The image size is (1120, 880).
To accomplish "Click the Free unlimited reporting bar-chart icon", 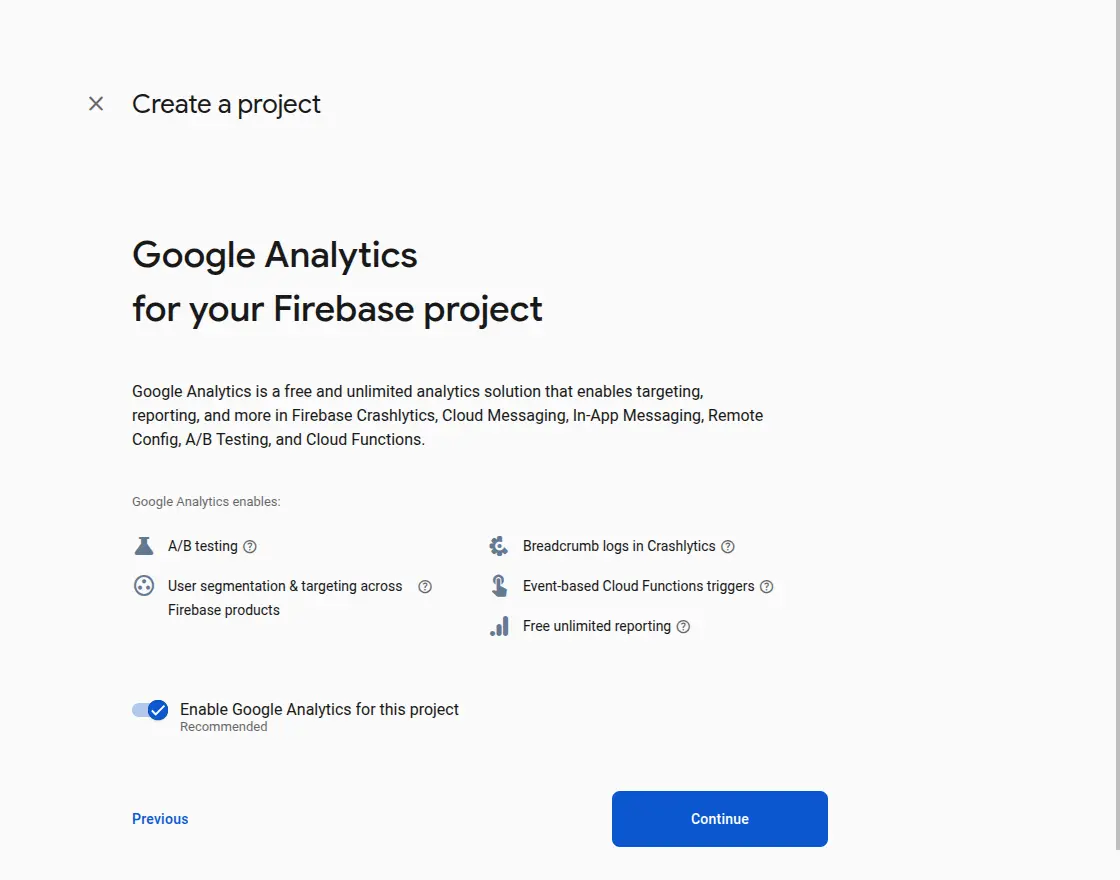I will click(x=499, y=627).
